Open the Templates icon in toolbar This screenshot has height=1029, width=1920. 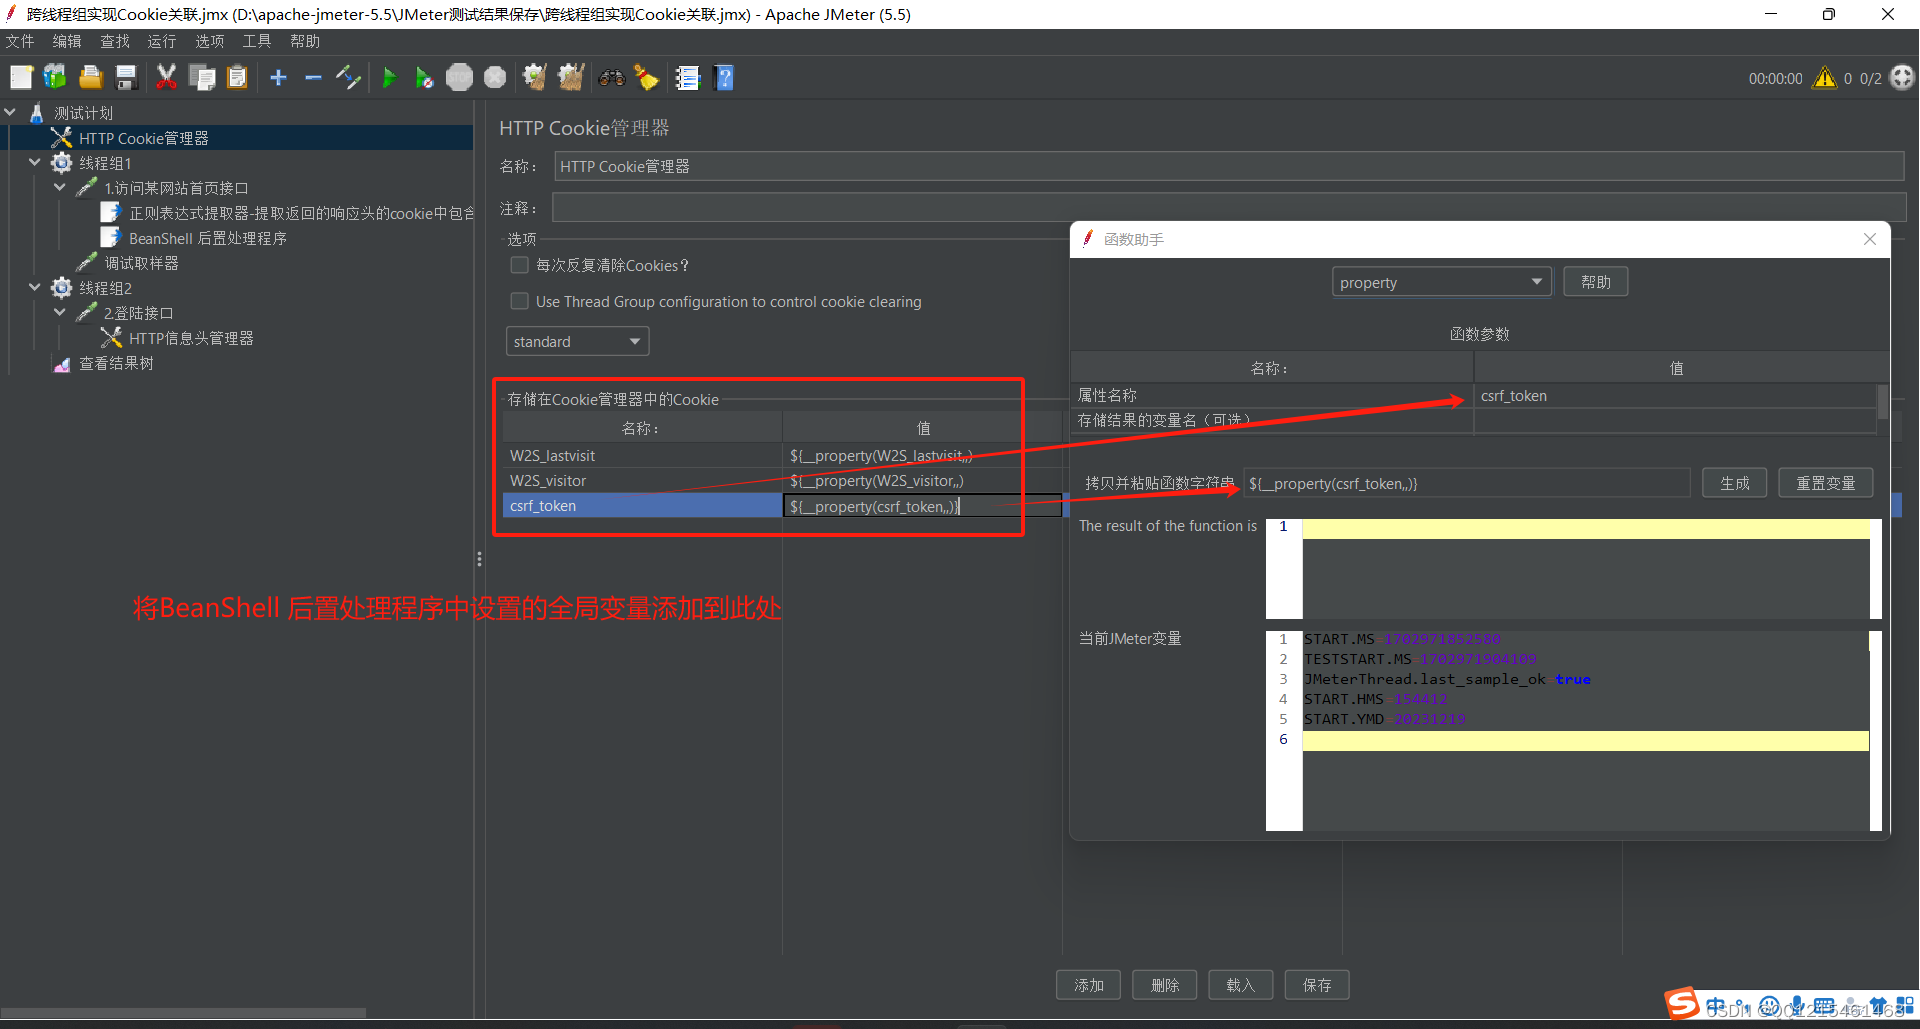click(x=55, y=78)
